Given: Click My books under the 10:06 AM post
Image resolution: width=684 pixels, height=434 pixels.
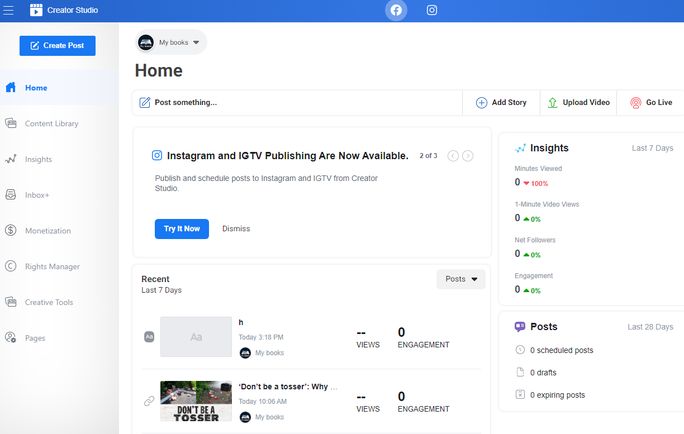Looking at the screenshot, I should [x=269, y=417].
